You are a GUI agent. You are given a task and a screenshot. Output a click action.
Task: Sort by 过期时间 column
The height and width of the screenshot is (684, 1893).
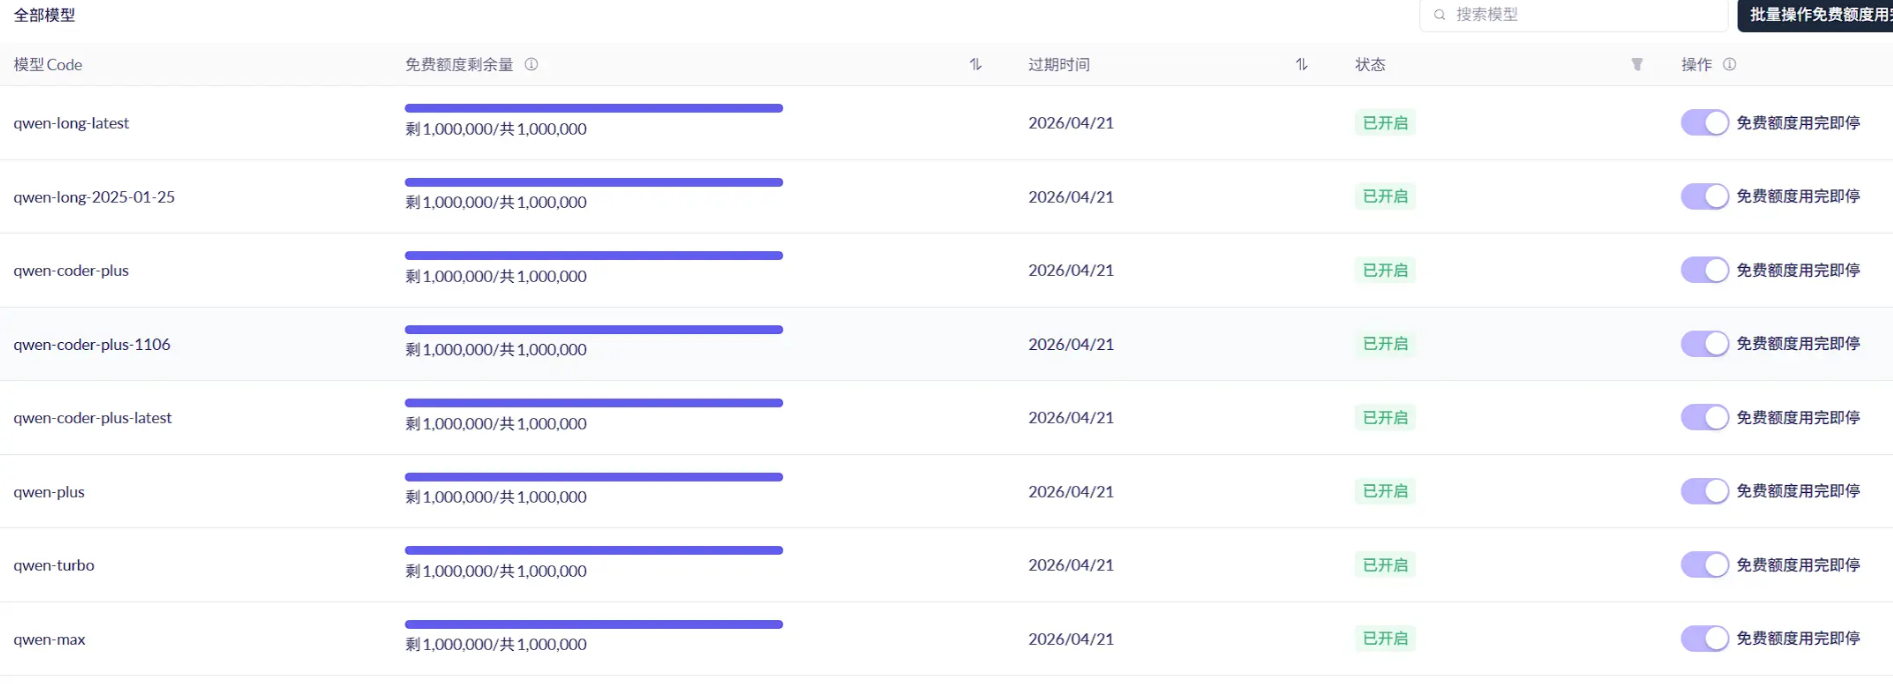1301,64
